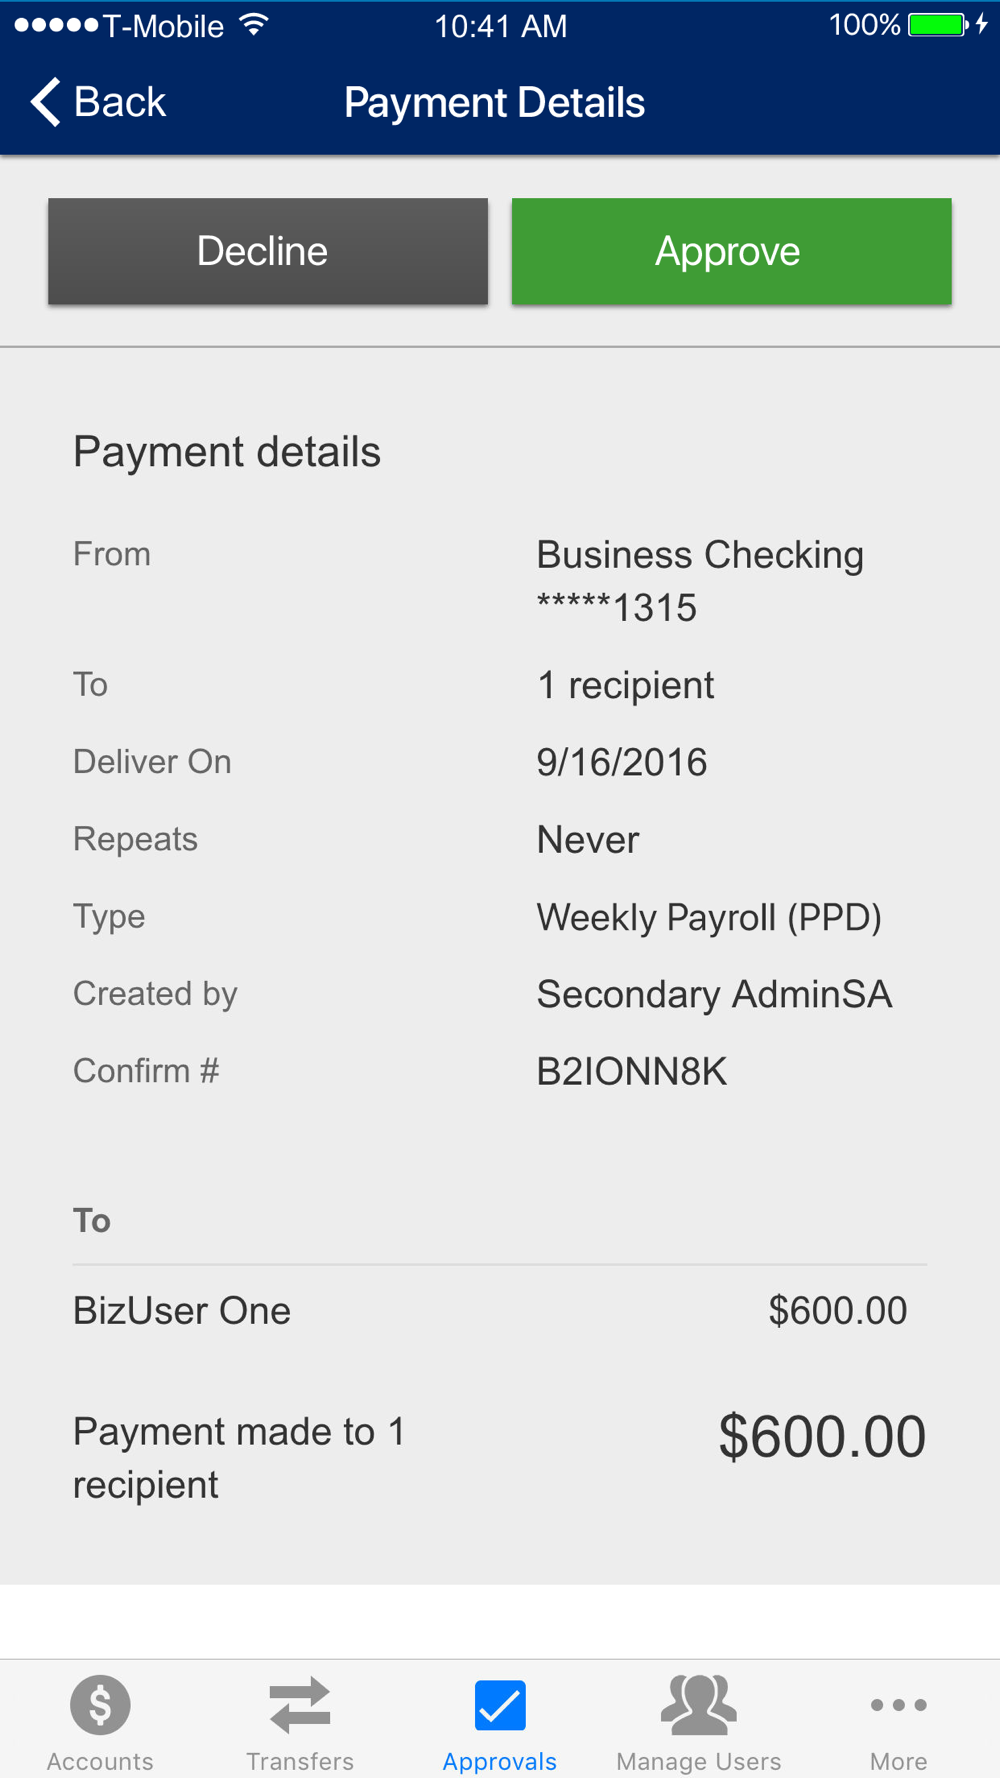Decline the payment request
1000x1778 pixels.
268,251
